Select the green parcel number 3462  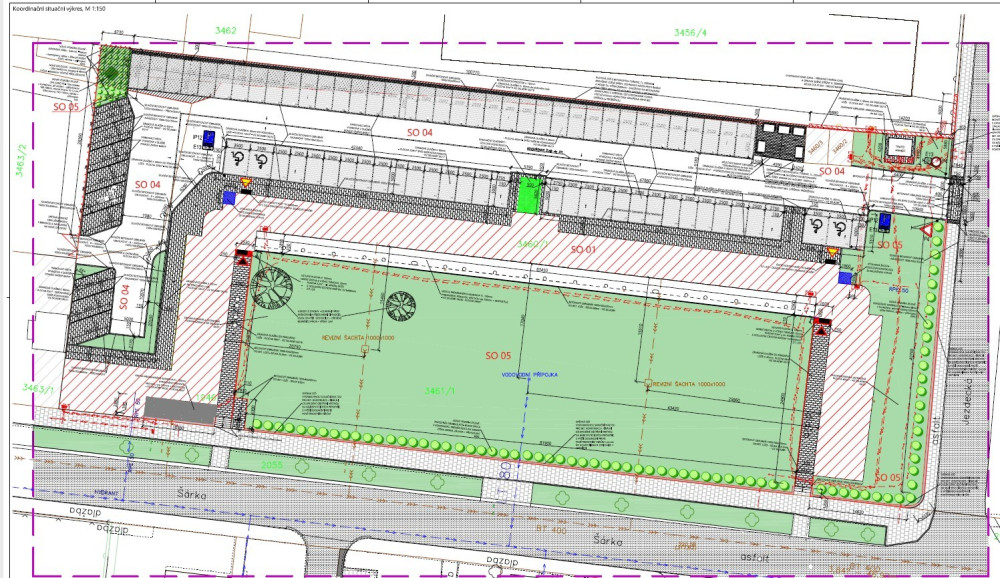point(224,31)
